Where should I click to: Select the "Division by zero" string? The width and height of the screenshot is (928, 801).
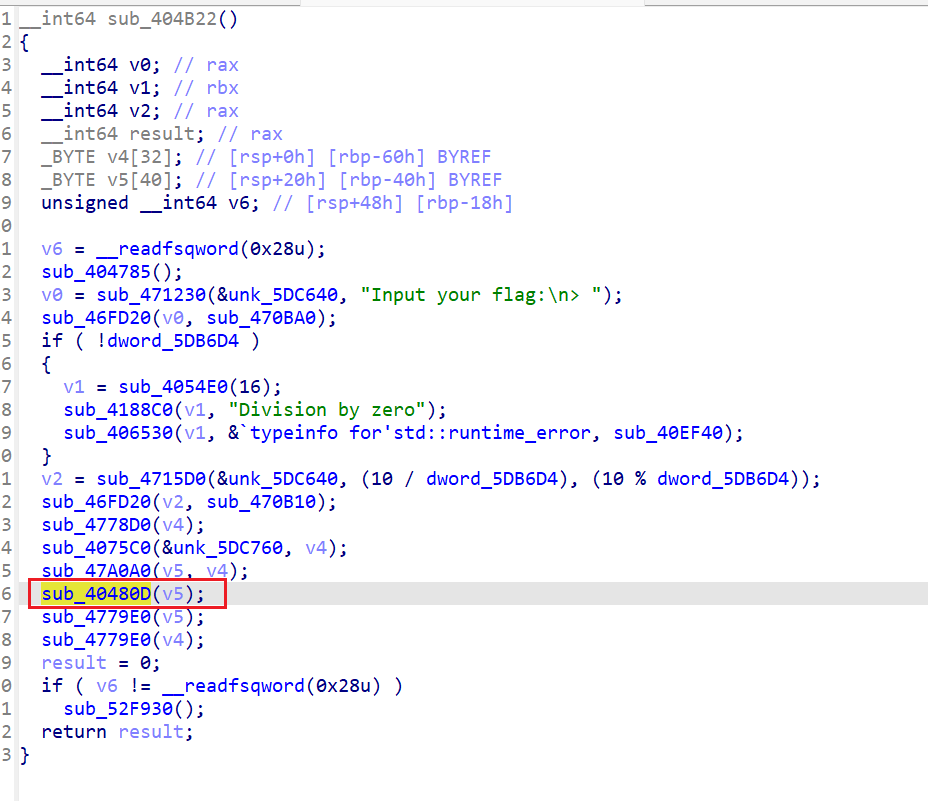point(327,410)
